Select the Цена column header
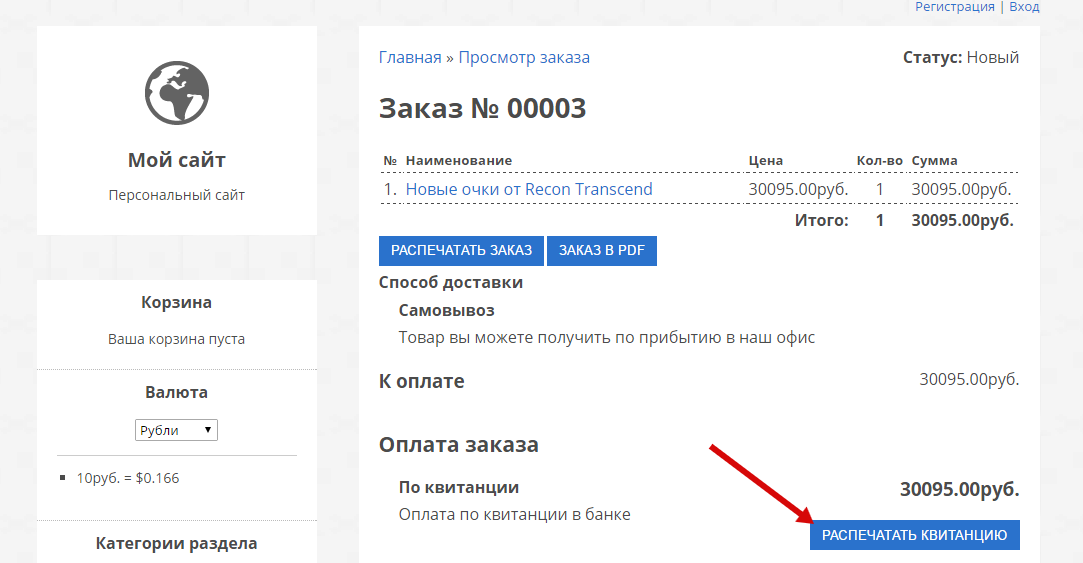 (765, 160)
